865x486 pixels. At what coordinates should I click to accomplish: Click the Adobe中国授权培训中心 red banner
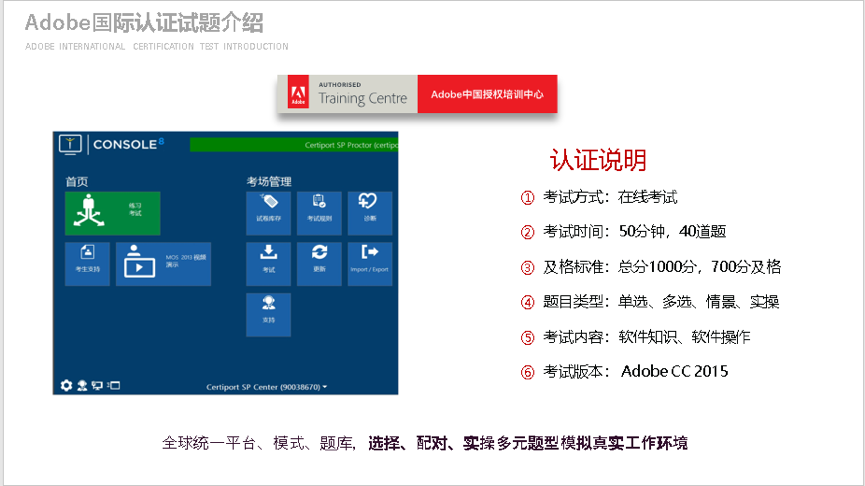coord(487,94)
